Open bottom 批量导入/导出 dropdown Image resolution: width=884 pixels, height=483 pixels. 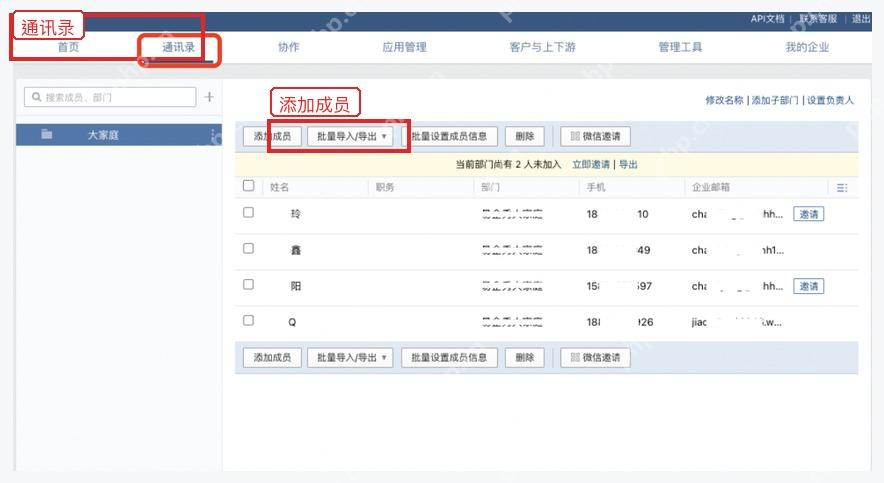[x=350, y=357]
